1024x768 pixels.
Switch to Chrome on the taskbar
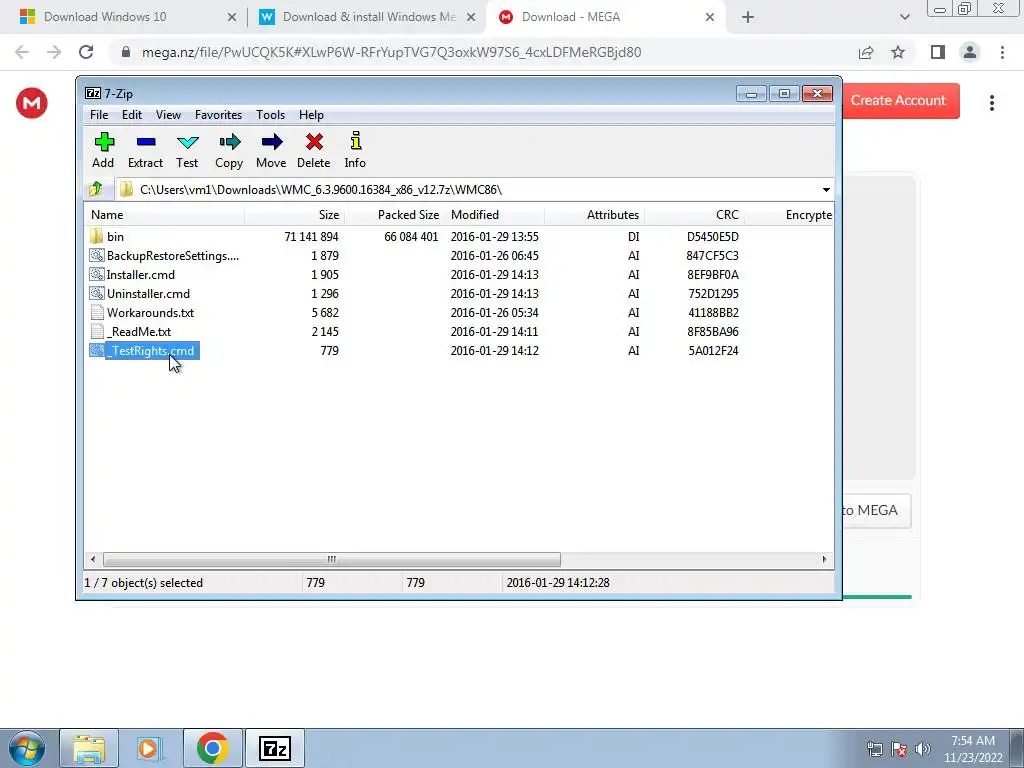click(x=212, y=748)
